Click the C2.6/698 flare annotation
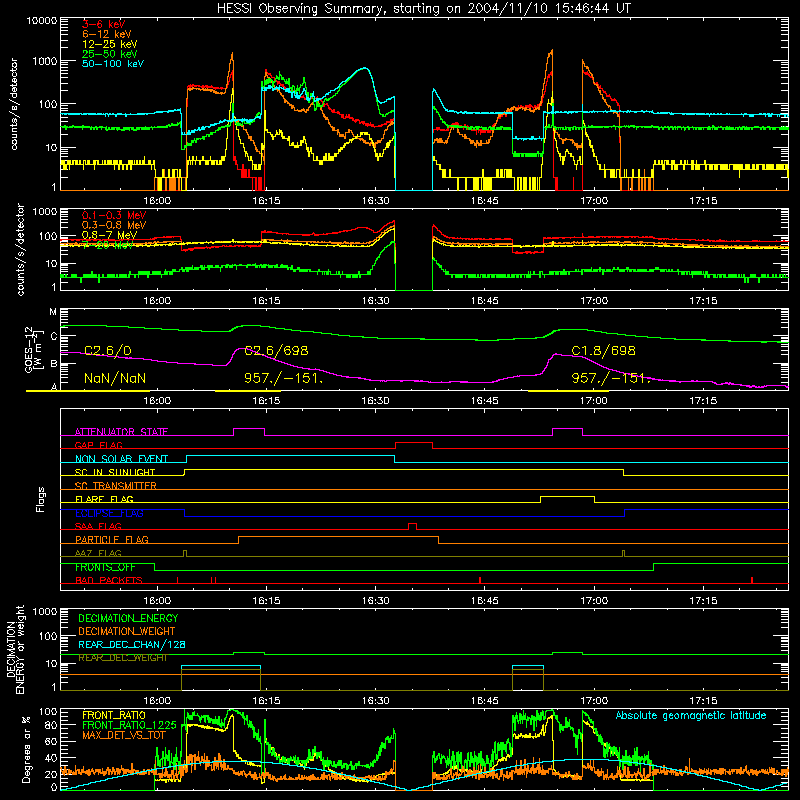The width and height of the screenshot is (800, 800). (x=276, y=351)
